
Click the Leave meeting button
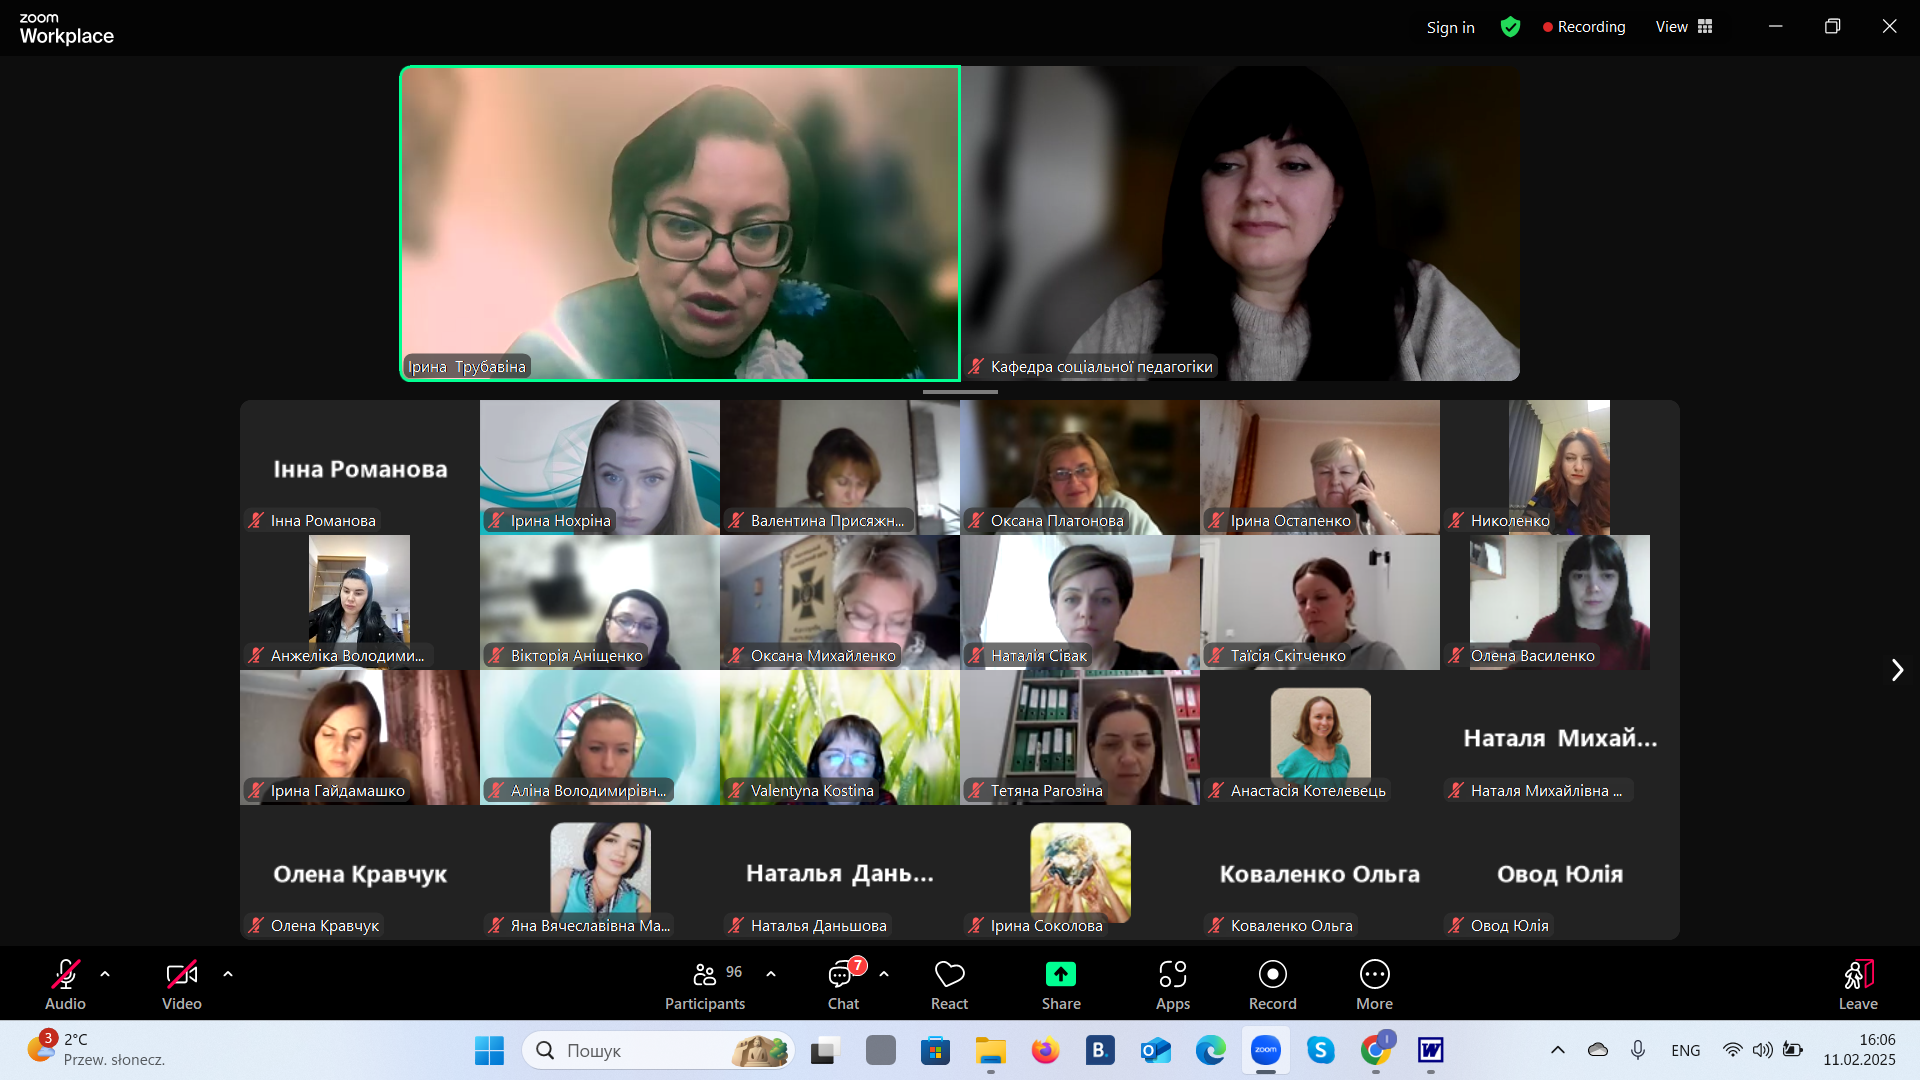click(x=1858, y=984)
